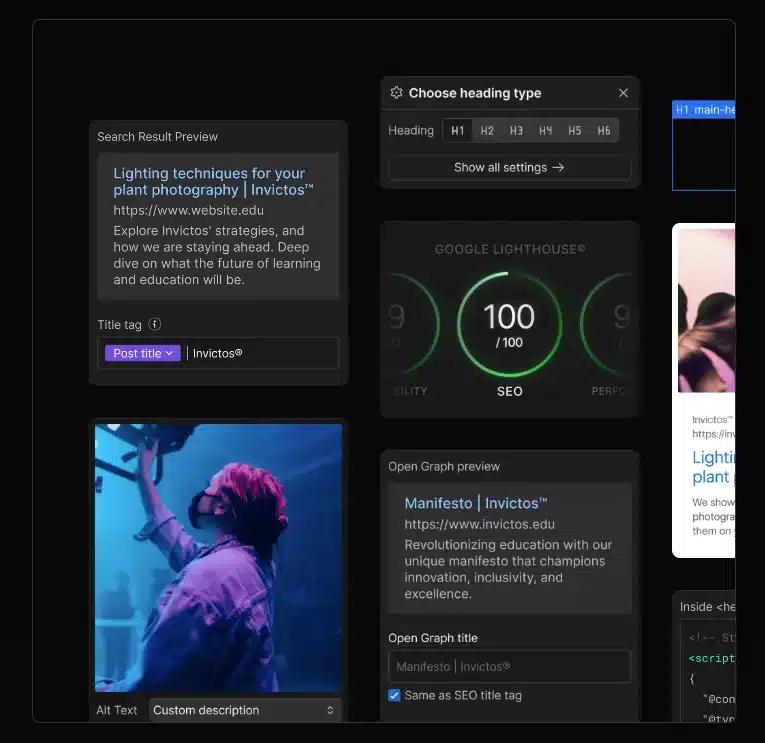Click Show all settings button
Image resolution: width=765 pixels, height=743 pixels.
[x=509, y=168]
